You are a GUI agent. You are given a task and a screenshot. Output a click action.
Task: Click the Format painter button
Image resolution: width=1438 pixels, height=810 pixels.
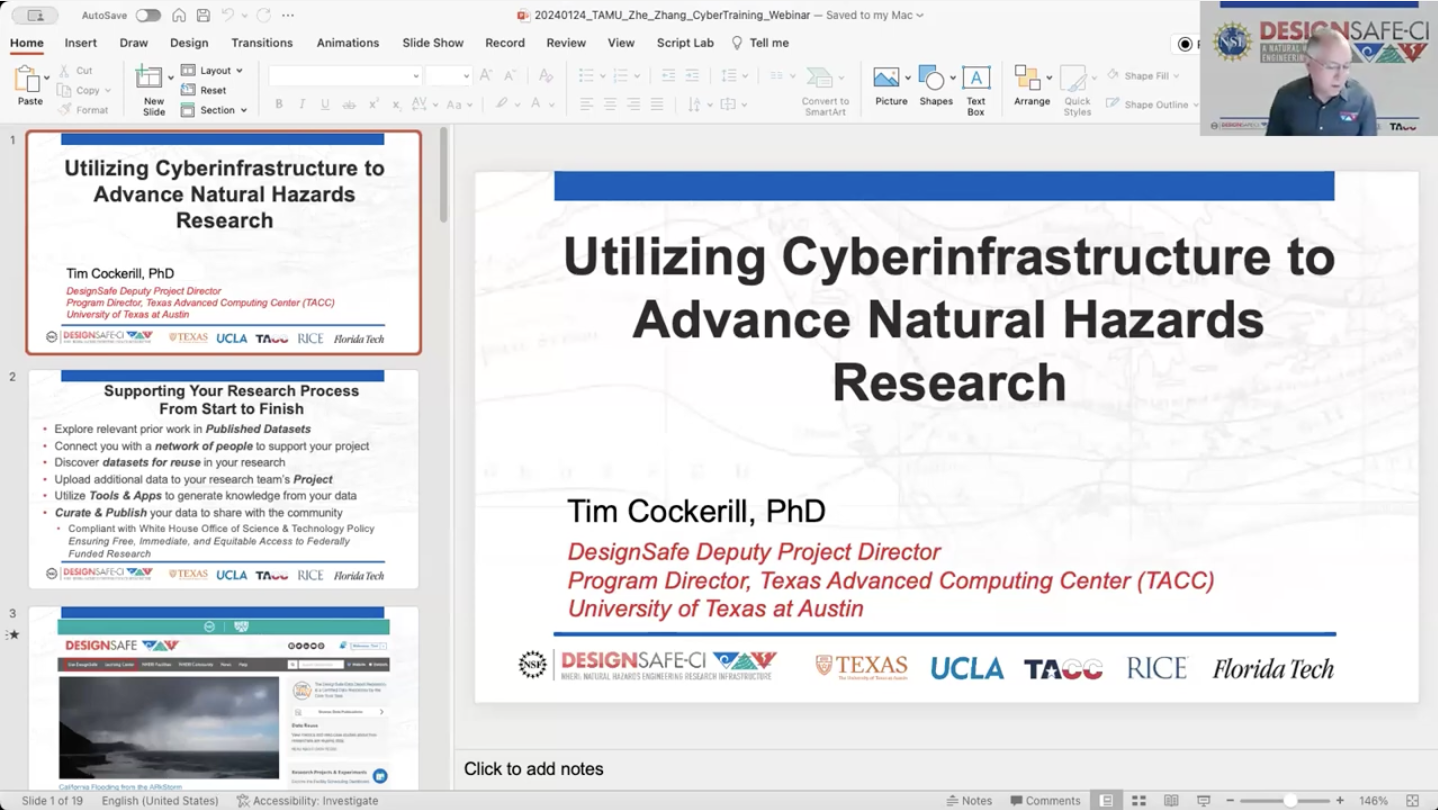pos(83,110)
